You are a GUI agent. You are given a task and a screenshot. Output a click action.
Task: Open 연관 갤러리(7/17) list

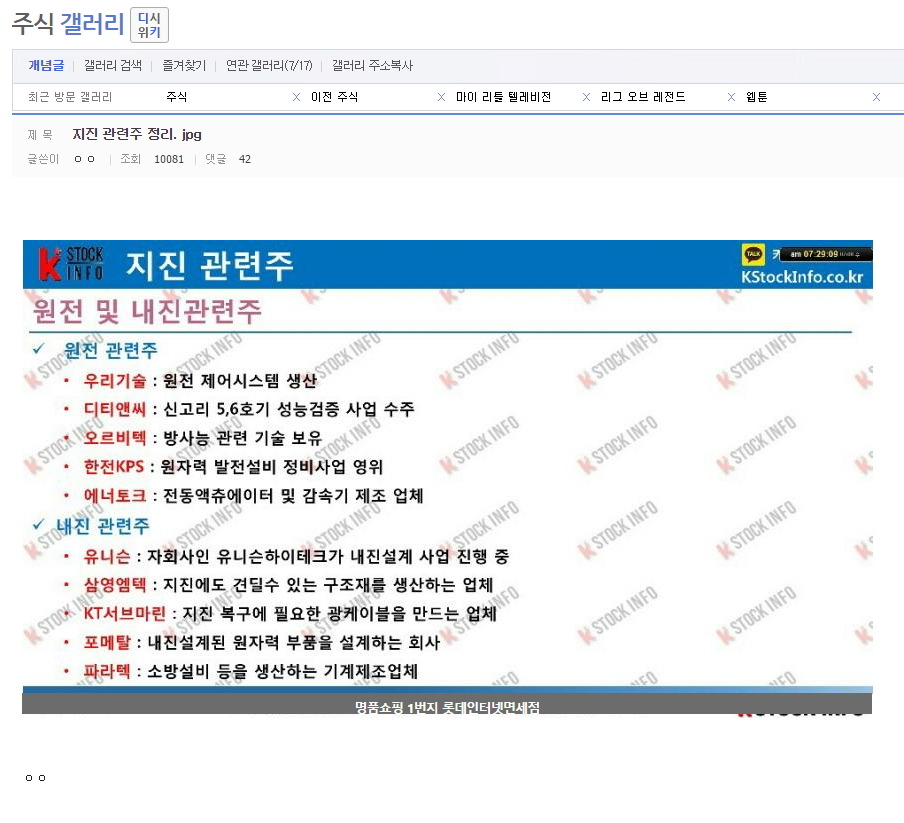(269, 65)
